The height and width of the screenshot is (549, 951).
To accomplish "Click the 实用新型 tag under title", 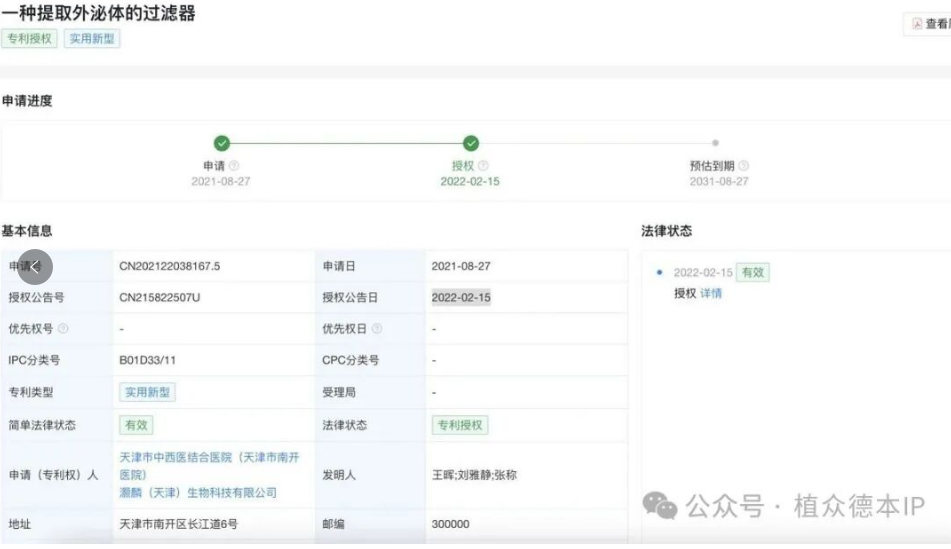I will [92, 39].
